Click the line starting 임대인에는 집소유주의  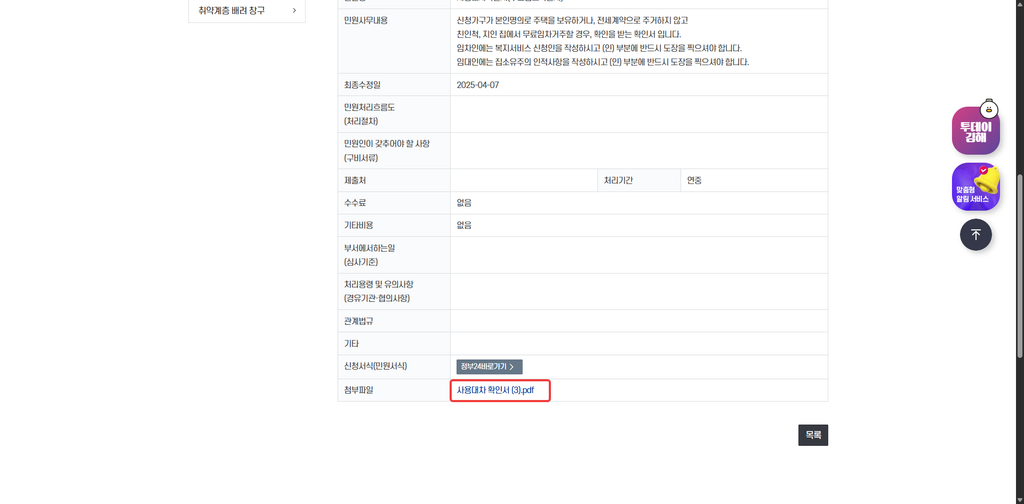[603, 62]
